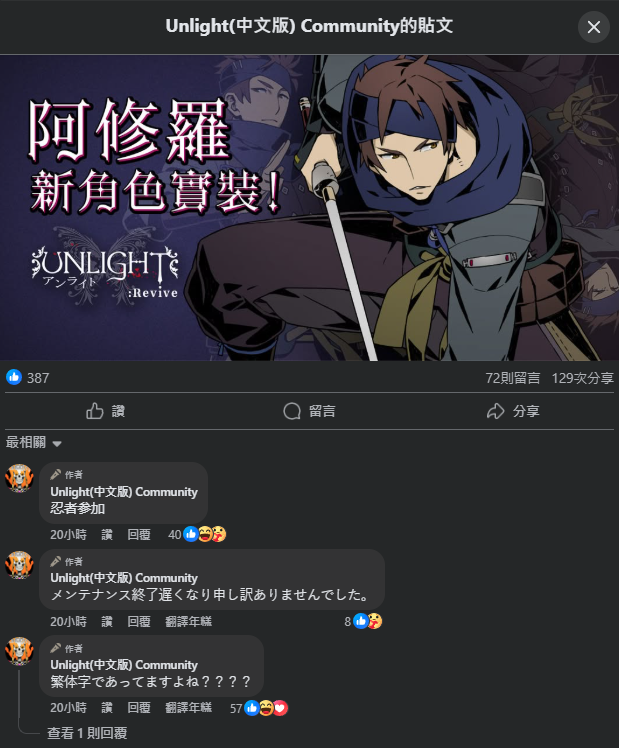Reply to the メンテナンス comment with 回覆

coord(139,622)
